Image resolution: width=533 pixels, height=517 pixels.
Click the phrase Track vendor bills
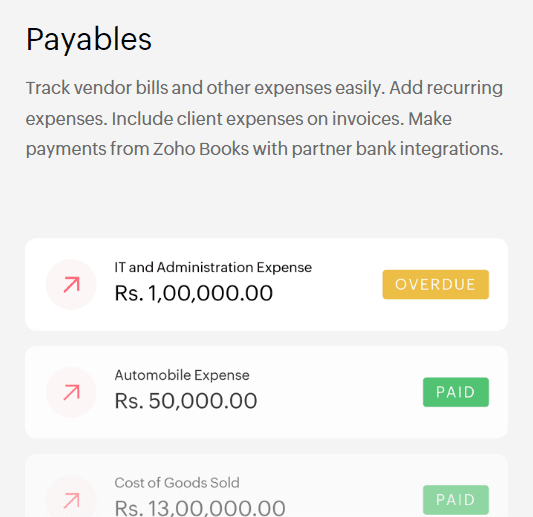[97, 88]
